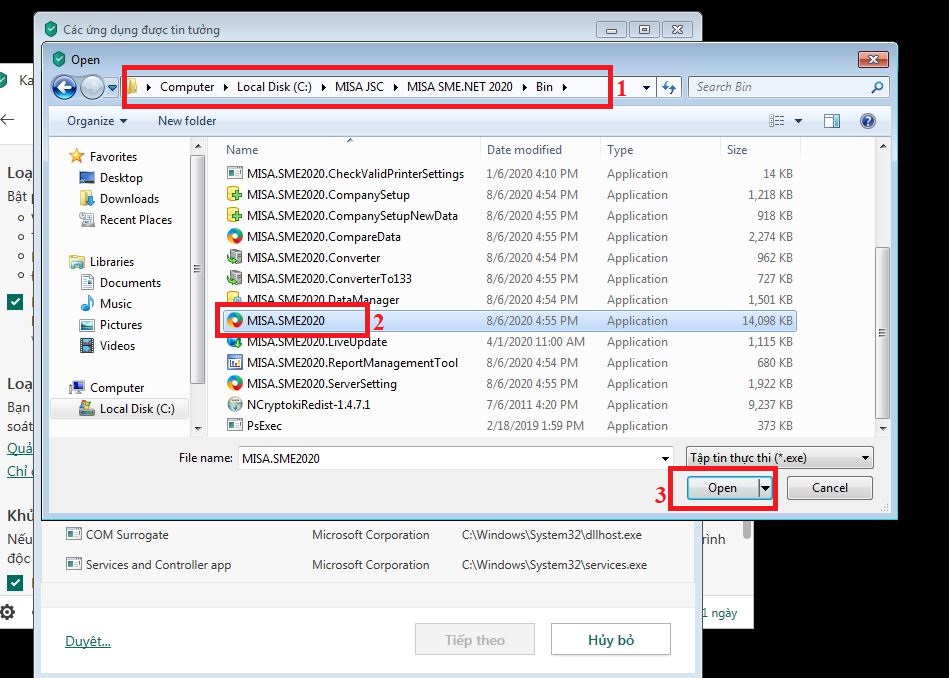Click the Videos film icon in Libraries
Screen dimensions: 949x678
click(87, 346)
